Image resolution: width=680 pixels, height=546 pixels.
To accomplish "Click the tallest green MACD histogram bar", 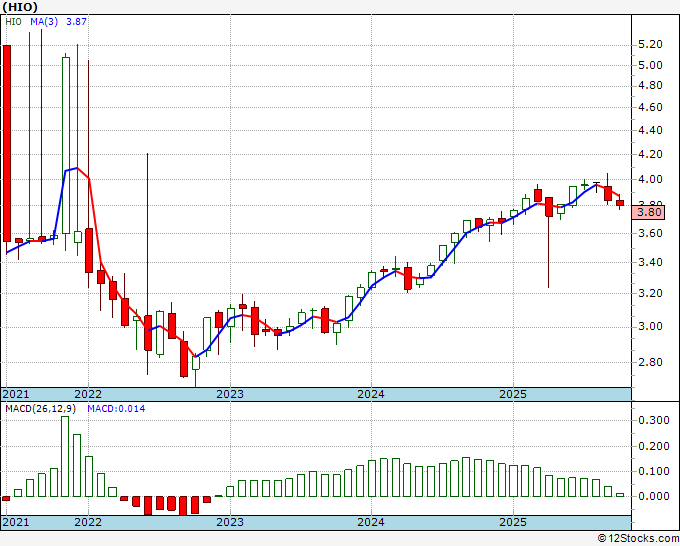I will click(65, 456).
